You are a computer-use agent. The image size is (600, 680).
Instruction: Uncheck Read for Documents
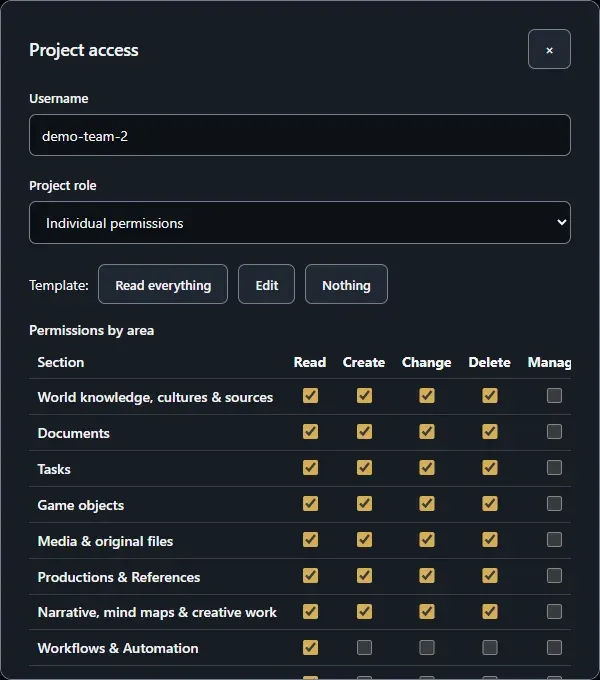point(310,432)
